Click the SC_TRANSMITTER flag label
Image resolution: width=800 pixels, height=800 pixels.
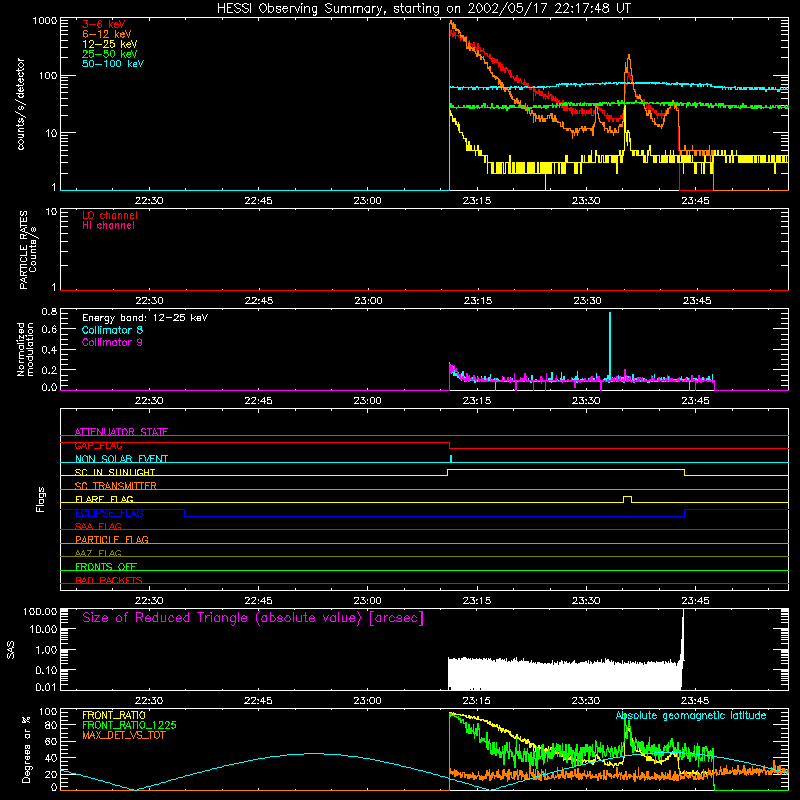tap(116, 486)
